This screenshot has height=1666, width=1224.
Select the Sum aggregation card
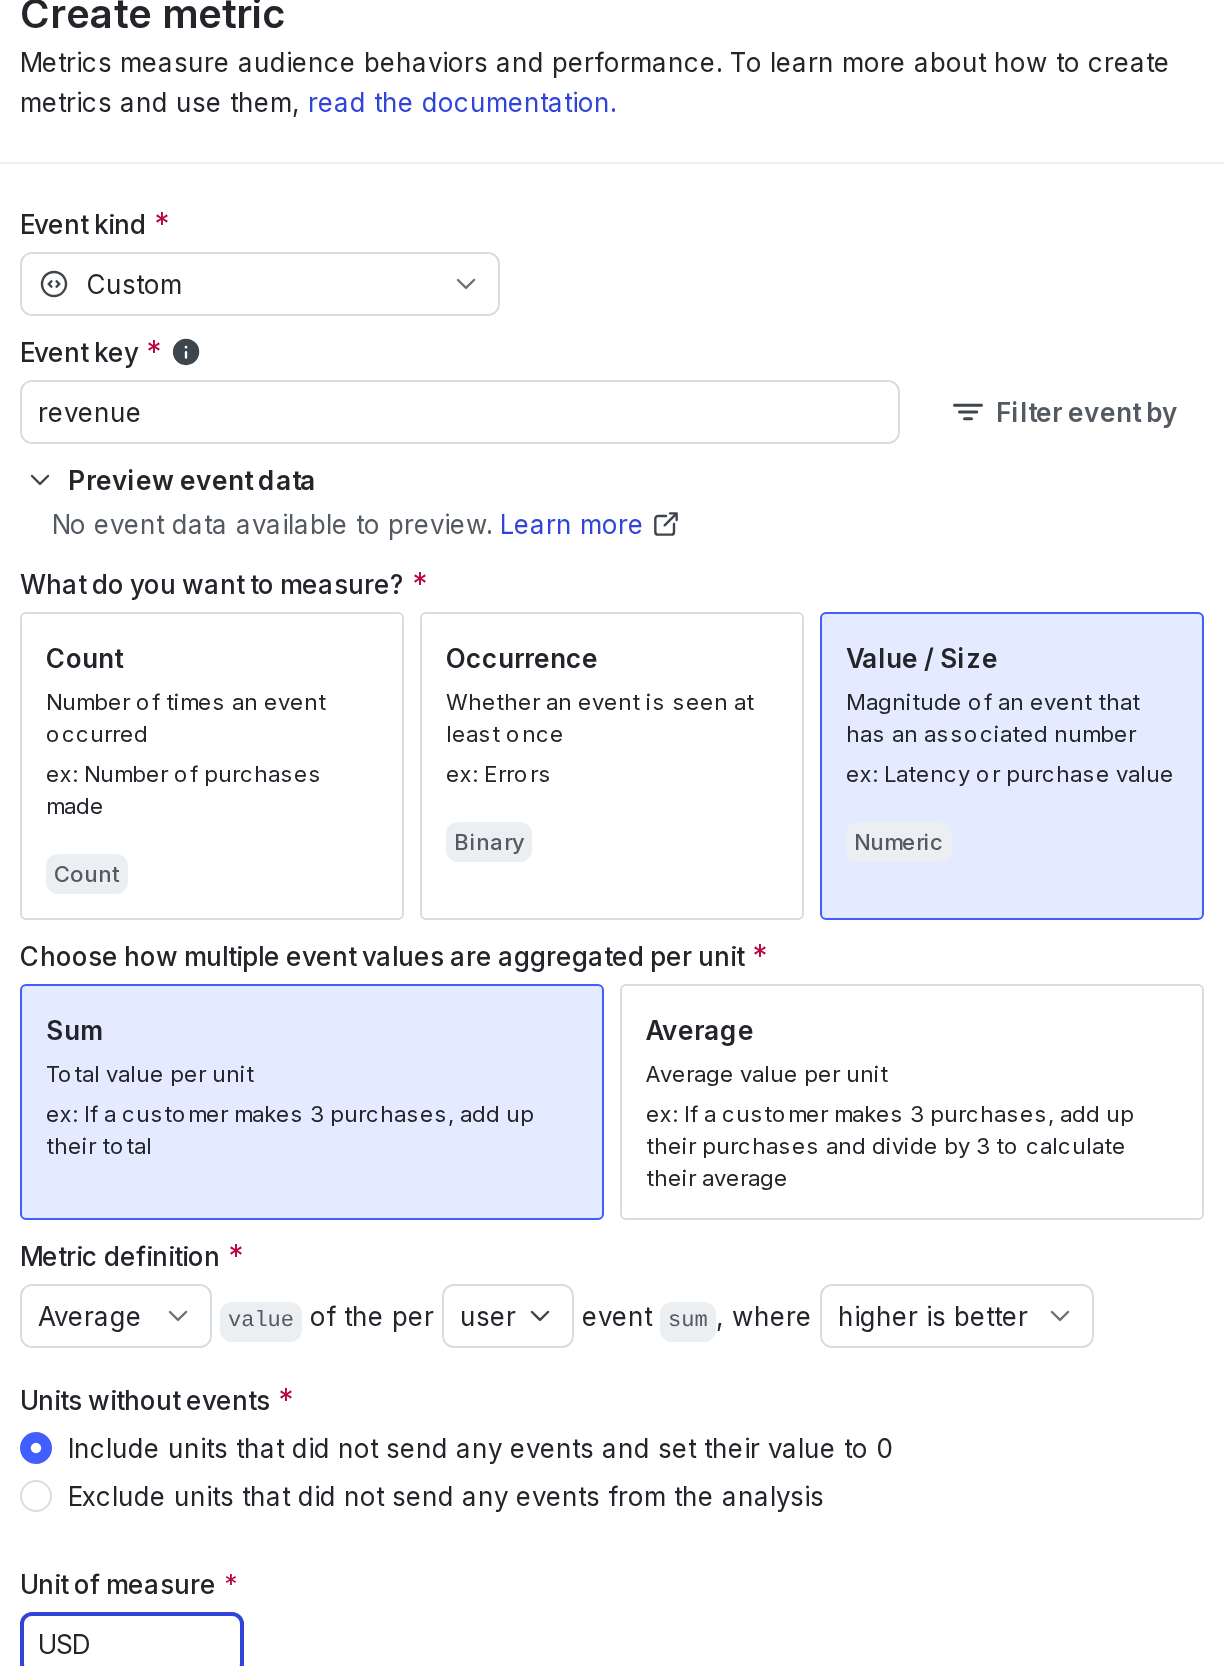click(x=311, y=1101)
